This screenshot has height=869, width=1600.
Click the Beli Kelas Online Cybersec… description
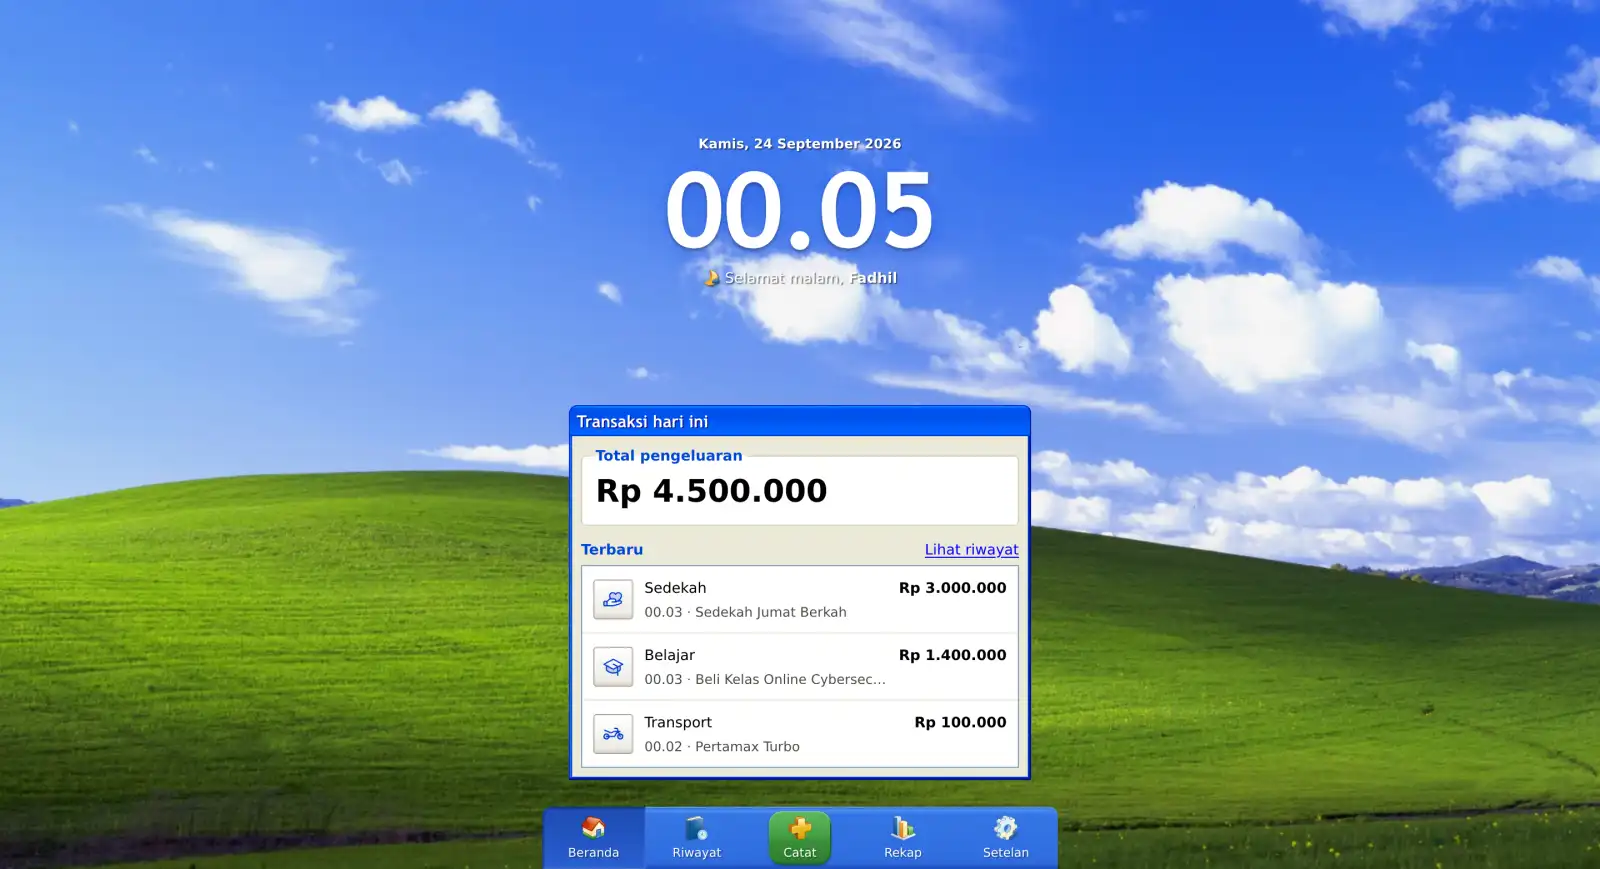click(790, 679)
